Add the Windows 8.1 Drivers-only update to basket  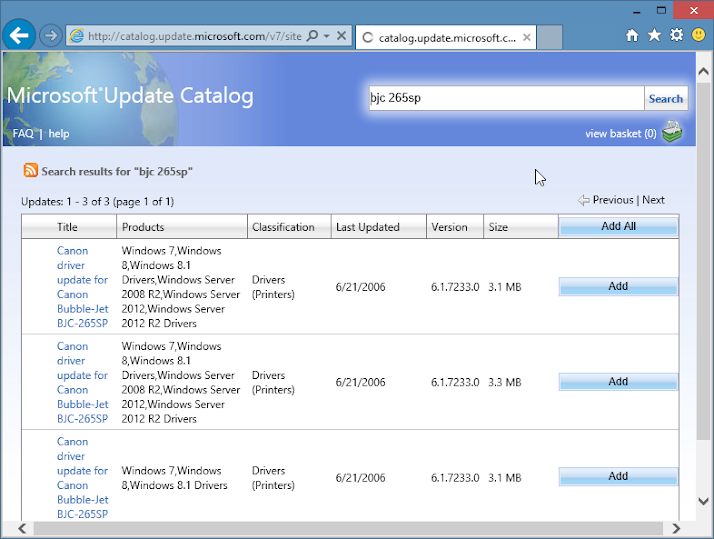[618, 476]
